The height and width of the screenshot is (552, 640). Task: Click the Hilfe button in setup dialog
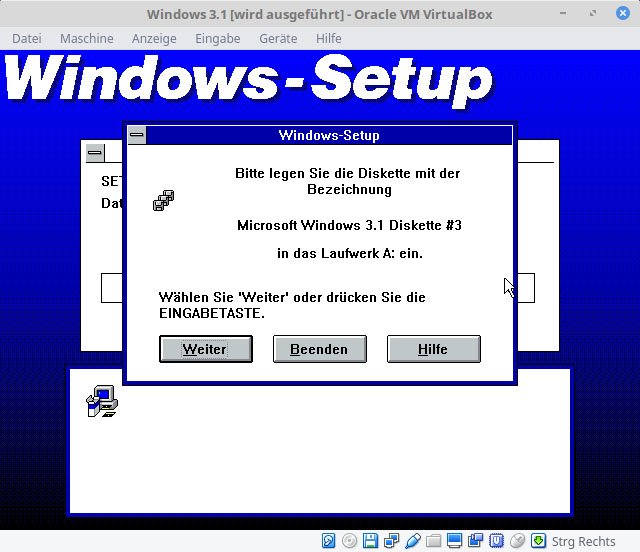tap(433, 349)
